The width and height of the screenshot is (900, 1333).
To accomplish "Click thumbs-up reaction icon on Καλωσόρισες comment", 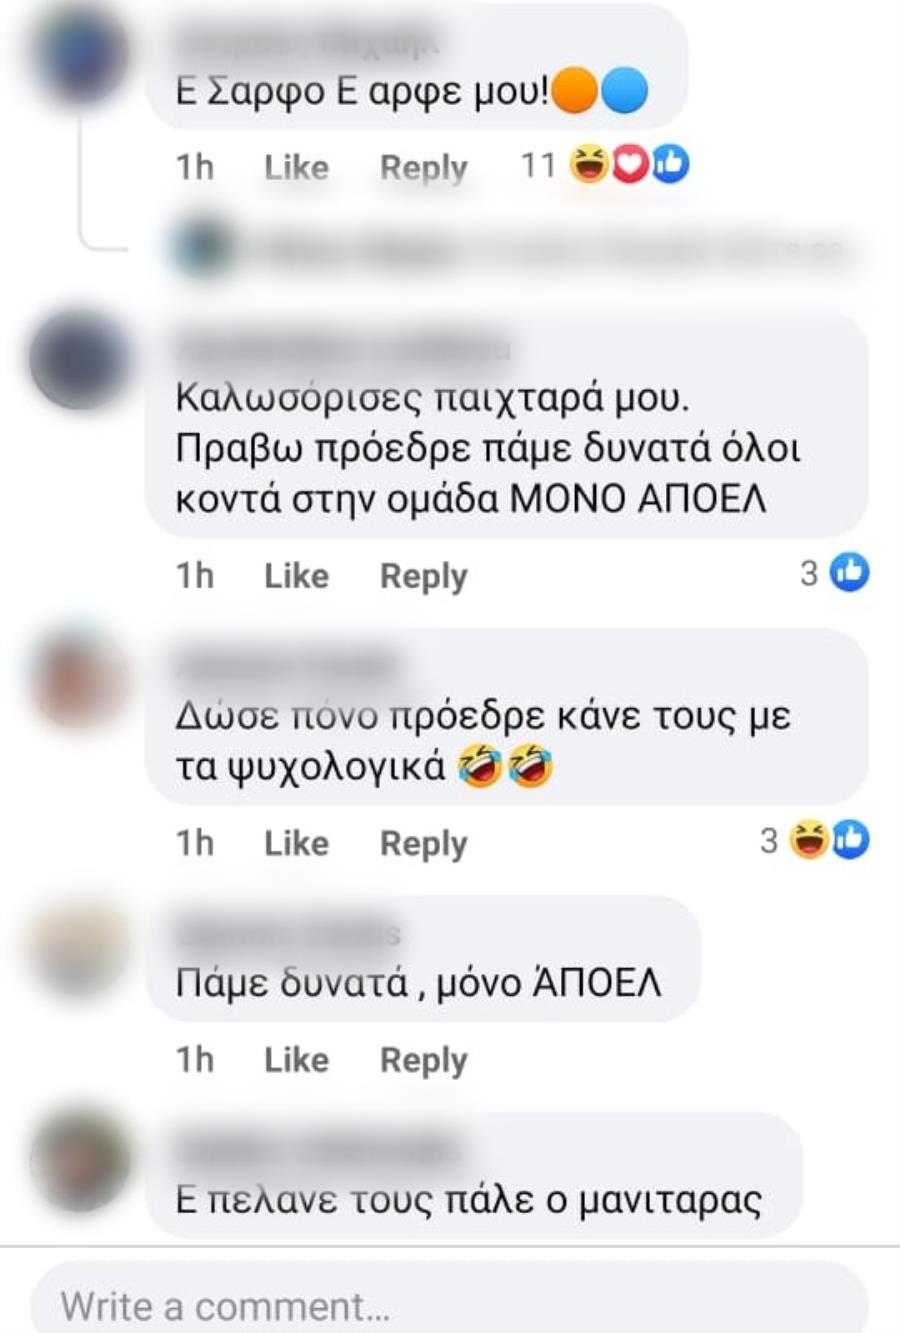I will (850, 572).
